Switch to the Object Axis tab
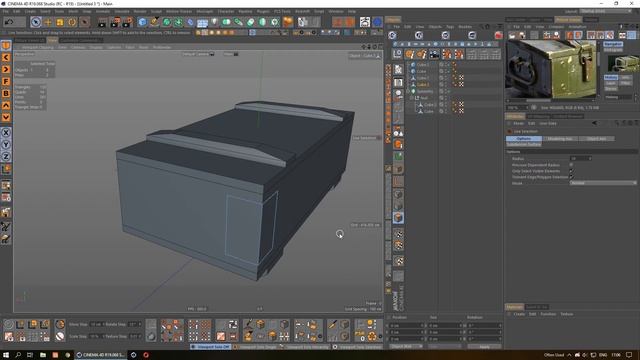640x360 pixels. coord(596,139)
